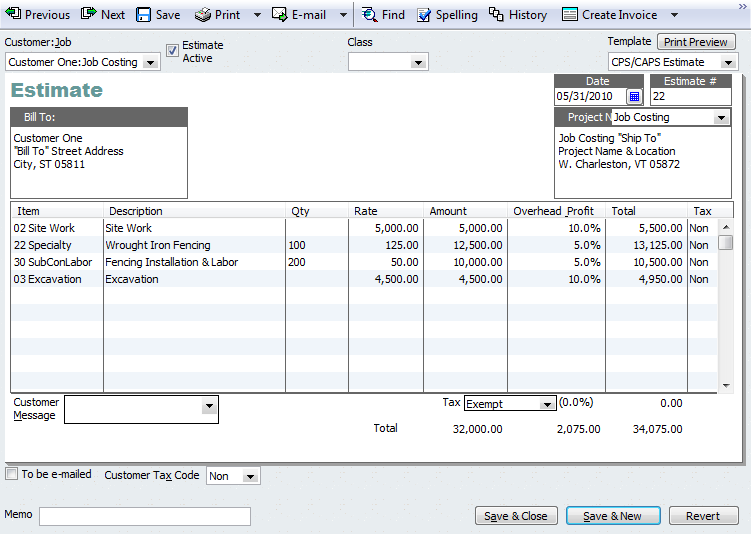Open the date calendar picker
751x534 pixels.
click(634, 97)
